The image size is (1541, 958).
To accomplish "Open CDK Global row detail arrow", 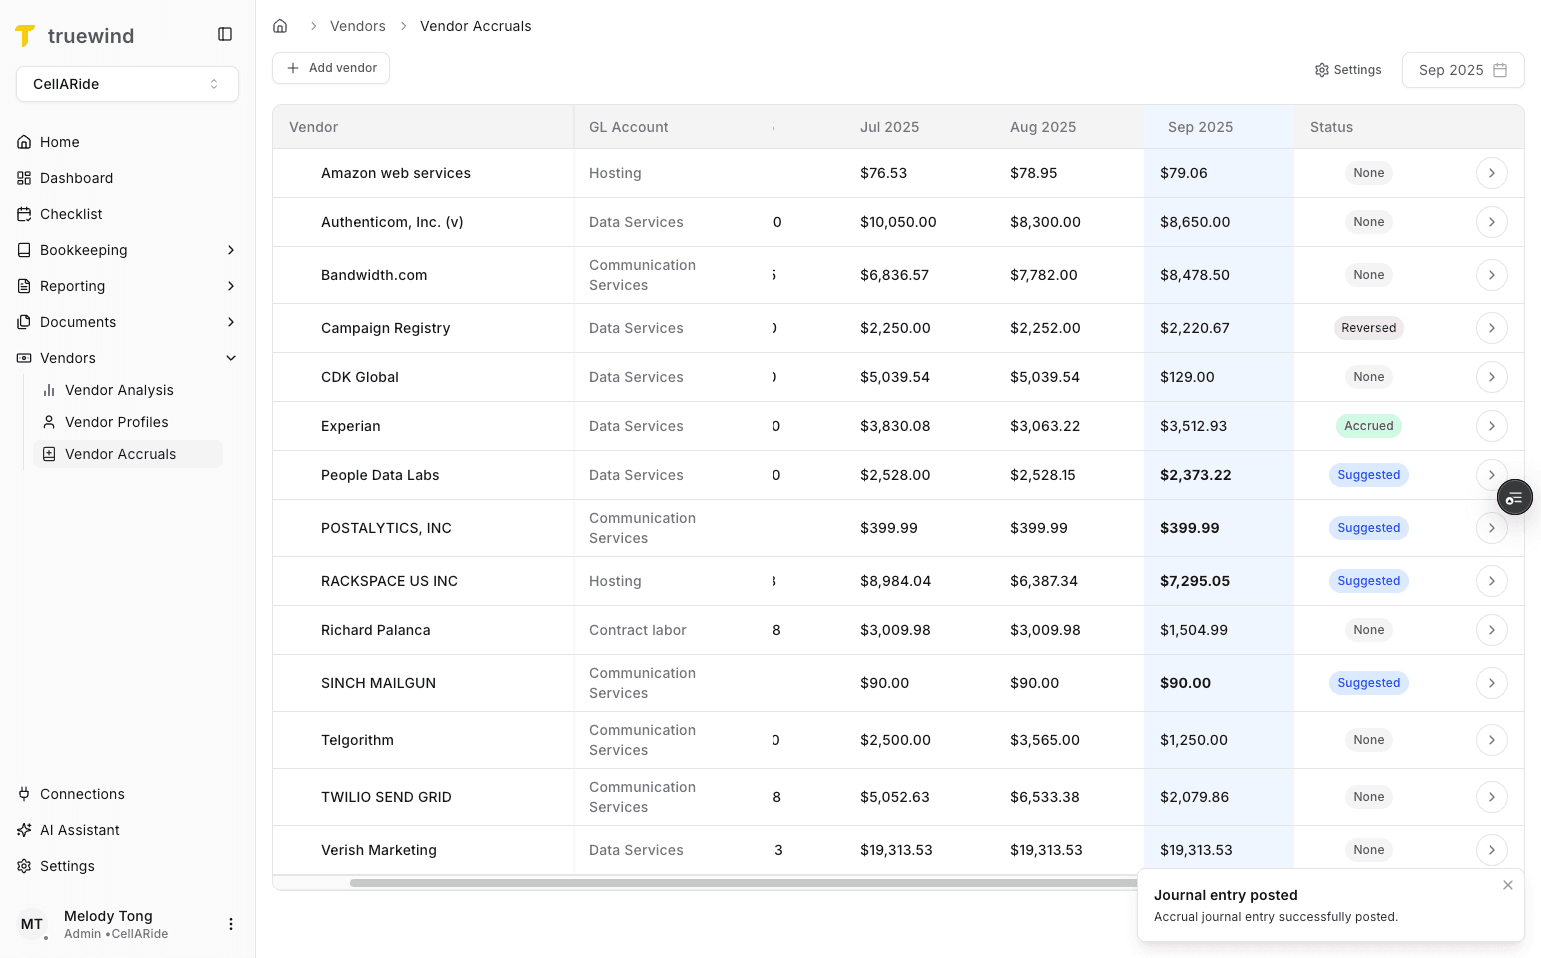I will tap(1491, 377).
